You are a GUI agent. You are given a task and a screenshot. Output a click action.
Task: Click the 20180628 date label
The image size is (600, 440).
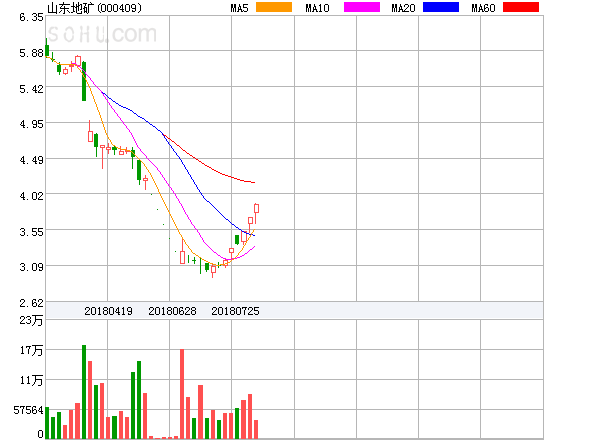(x=172, y=311)
